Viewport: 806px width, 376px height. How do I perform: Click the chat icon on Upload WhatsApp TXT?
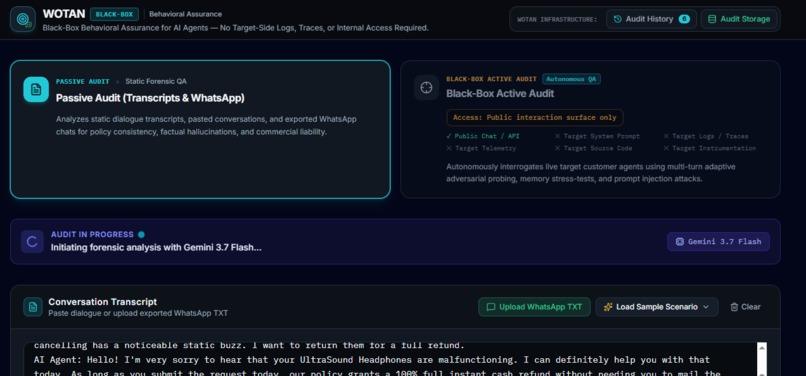click(491, 307)
